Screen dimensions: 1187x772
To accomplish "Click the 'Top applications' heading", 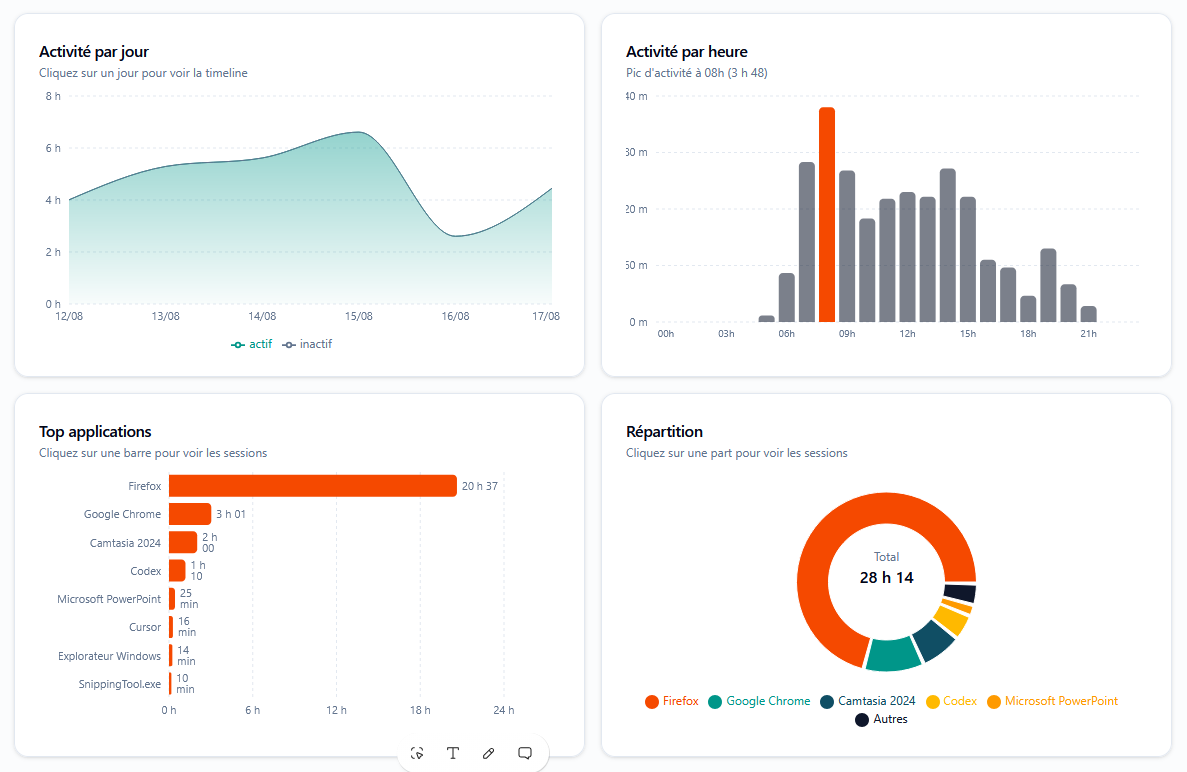I will click(x=95, y=431).
